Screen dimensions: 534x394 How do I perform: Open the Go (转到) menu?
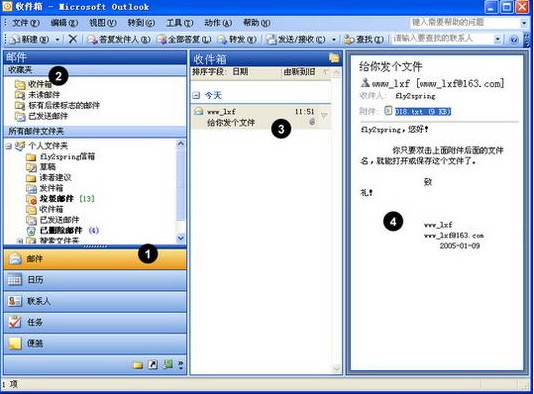(141, 23)
